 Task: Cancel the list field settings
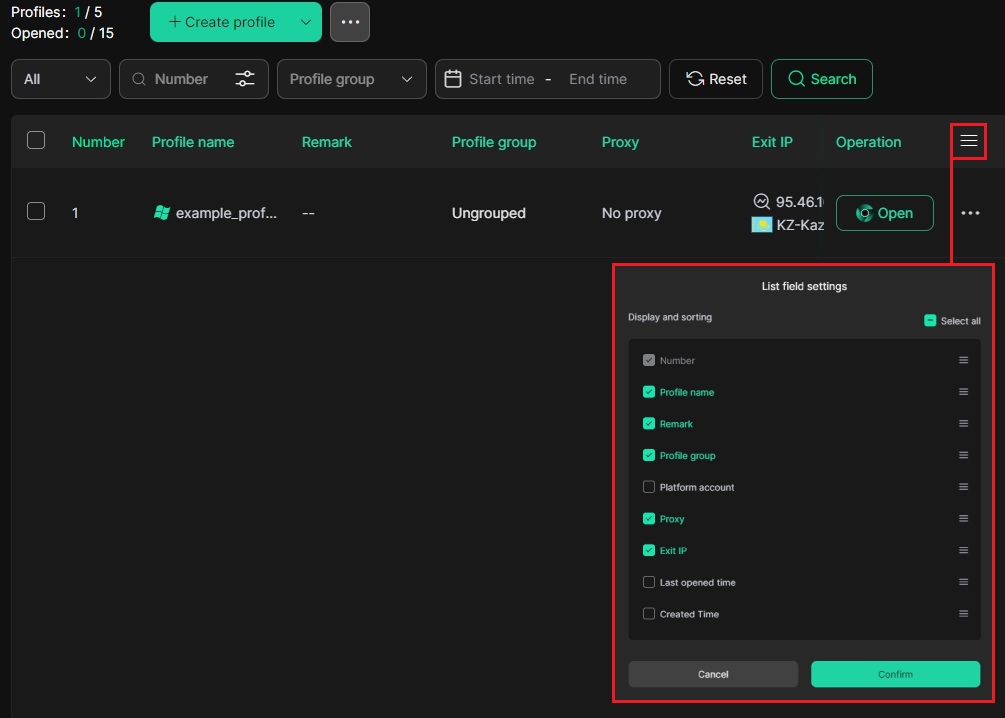713,674
